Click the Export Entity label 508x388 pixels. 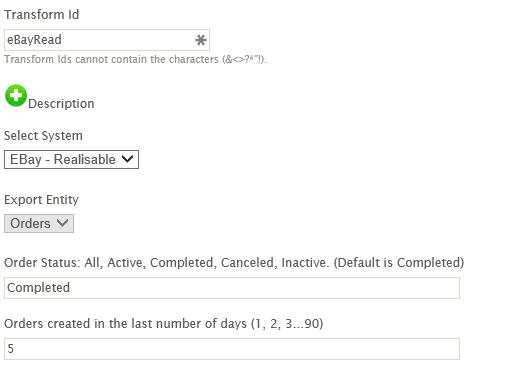(41, 200)
